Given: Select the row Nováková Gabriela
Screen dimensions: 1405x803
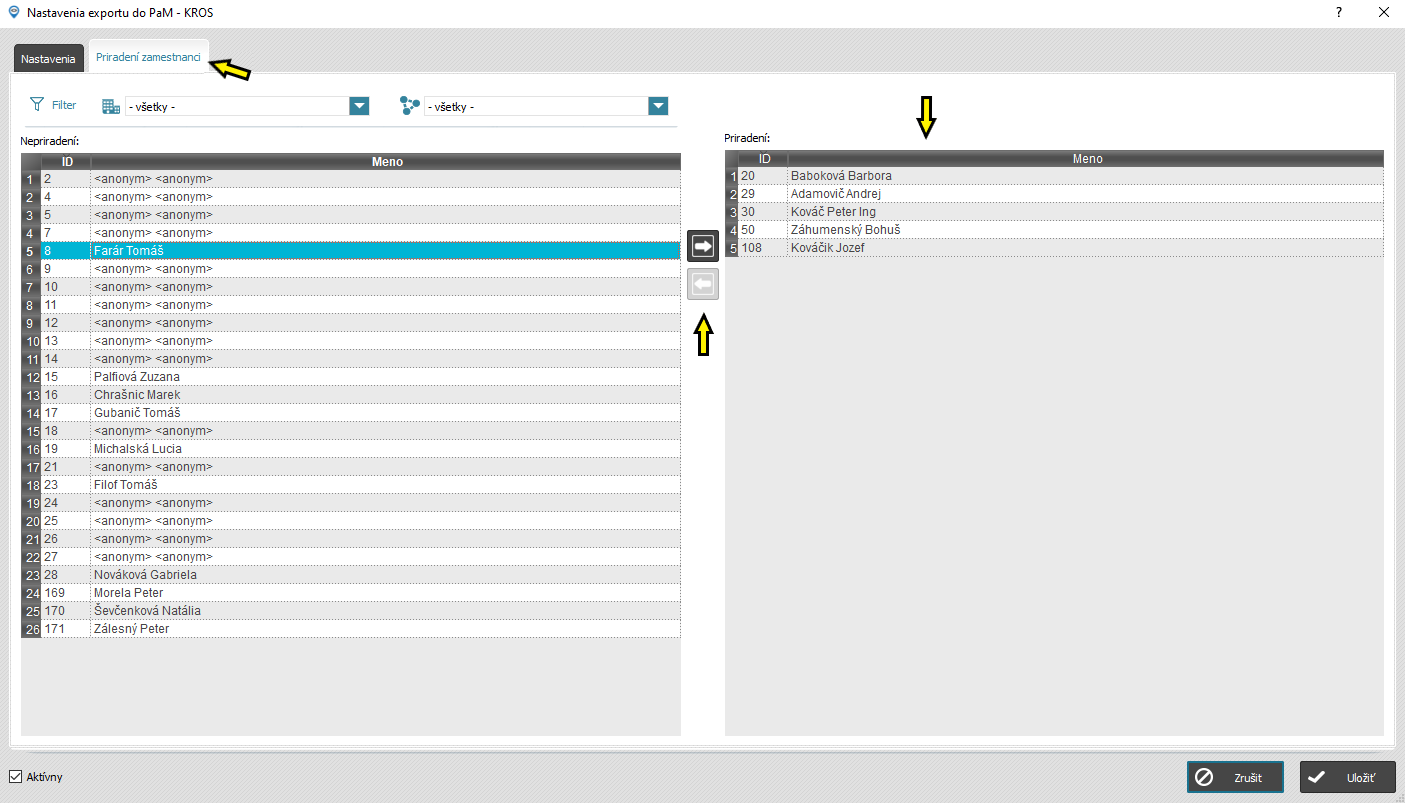Looking at the screenshot, I should coord(351,575).
